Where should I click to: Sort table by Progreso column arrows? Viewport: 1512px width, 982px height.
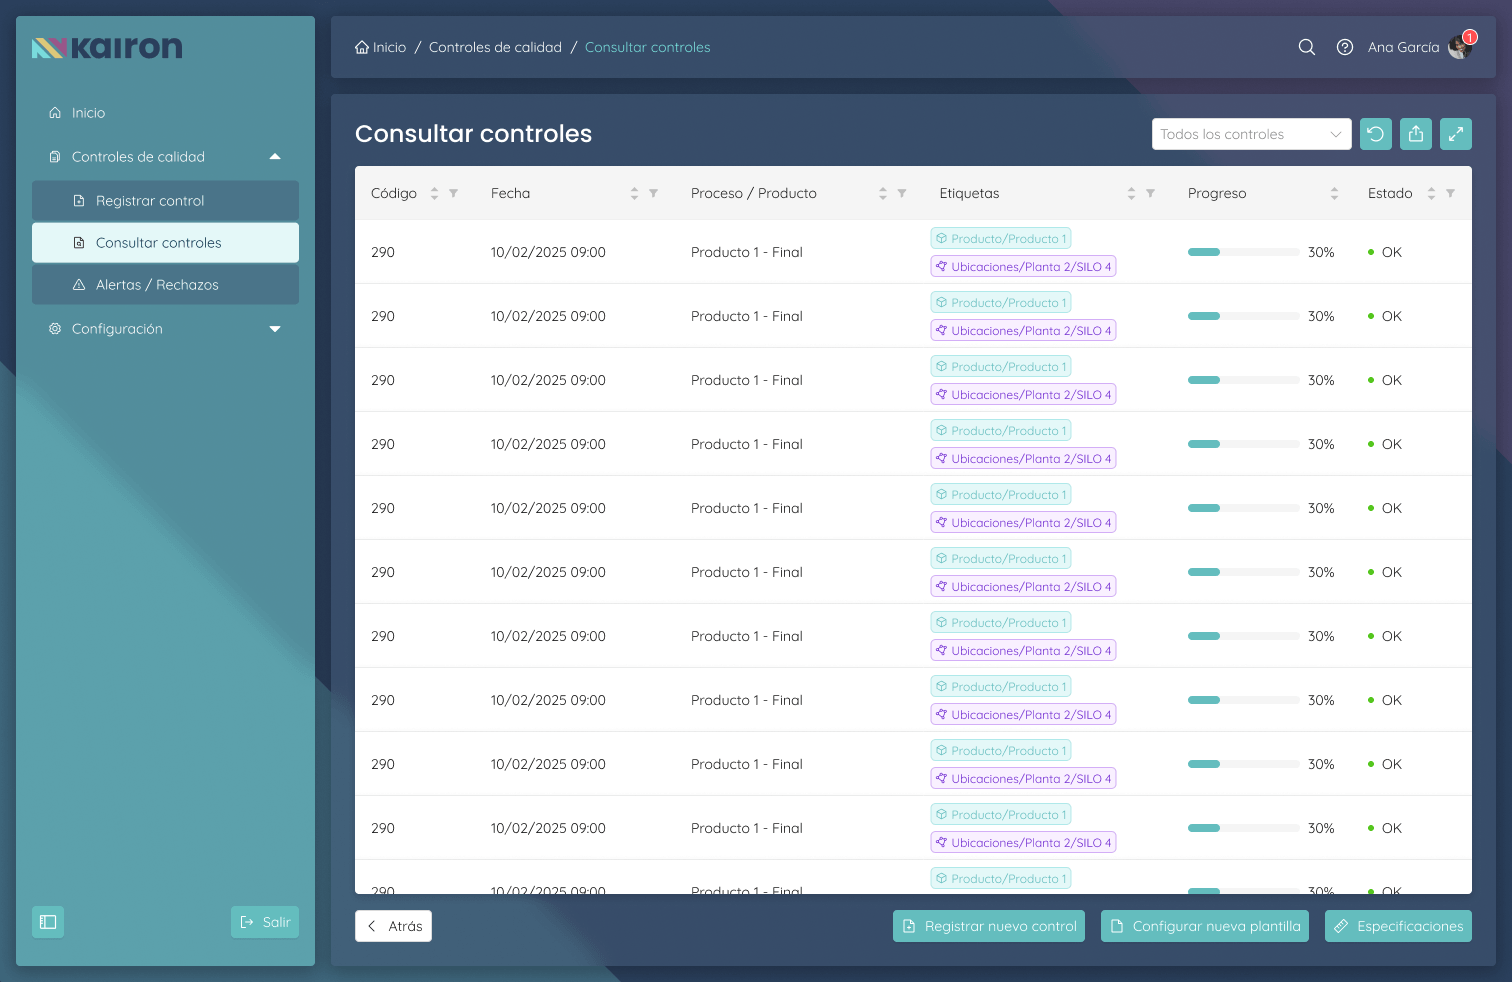click(x=1334, y=193)
